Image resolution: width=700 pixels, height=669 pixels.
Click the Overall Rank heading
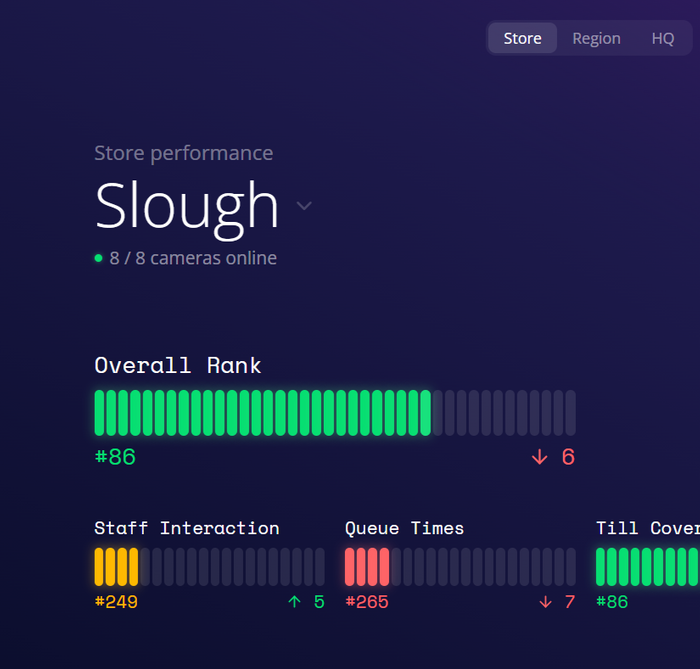(178, 365)
